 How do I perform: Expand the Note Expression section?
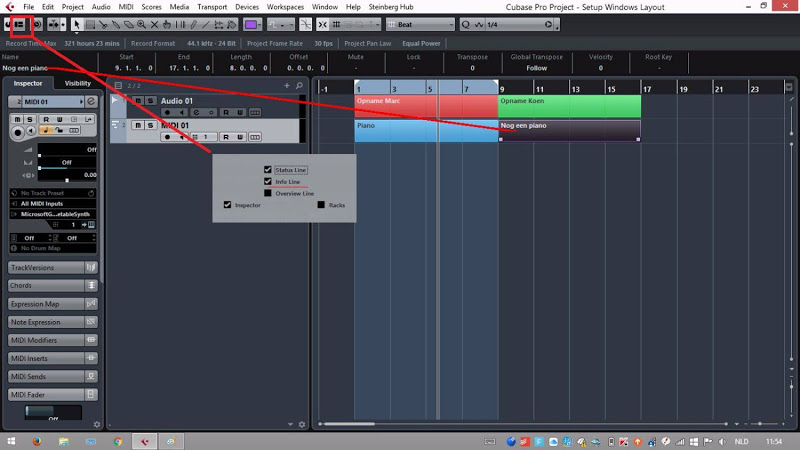point(53,322)
